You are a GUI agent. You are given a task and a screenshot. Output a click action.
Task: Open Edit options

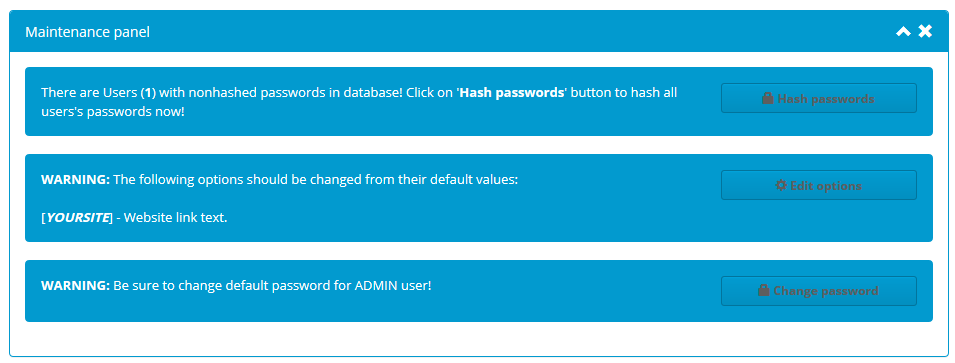(x=819, y=185)
